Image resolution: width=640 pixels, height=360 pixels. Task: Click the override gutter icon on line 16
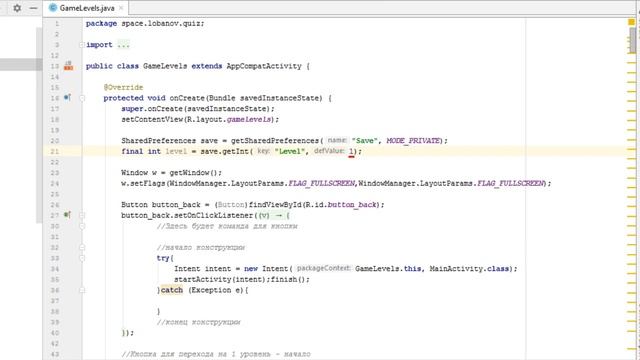(67, 98)
